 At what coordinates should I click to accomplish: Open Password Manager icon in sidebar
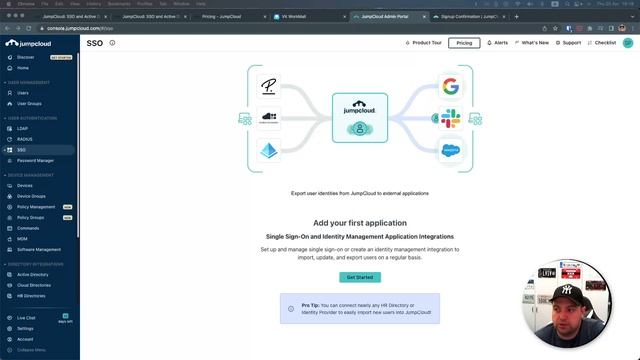click(10, 161)
